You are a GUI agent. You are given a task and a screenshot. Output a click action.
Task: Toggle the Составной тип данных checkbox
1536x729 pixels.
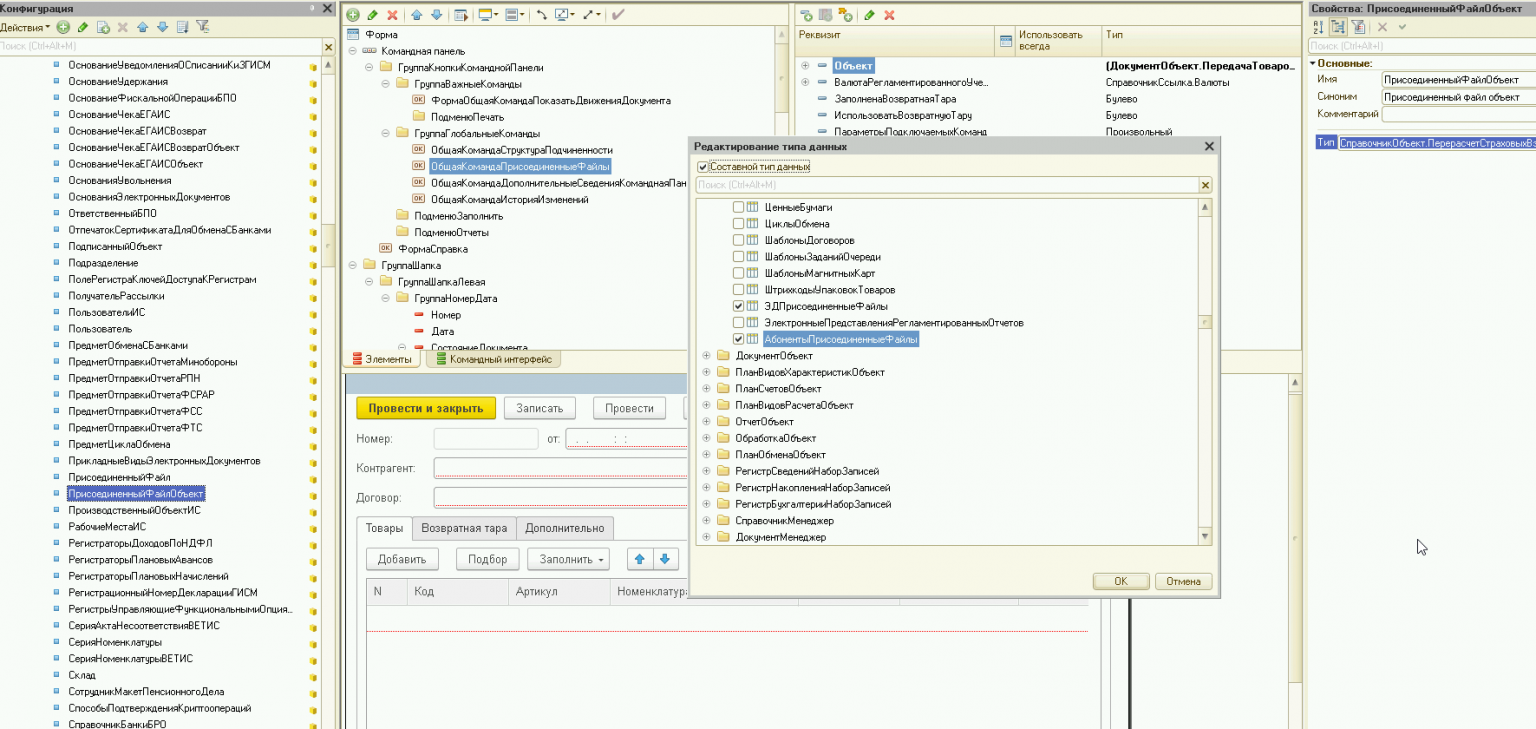[x=702, y=167]
